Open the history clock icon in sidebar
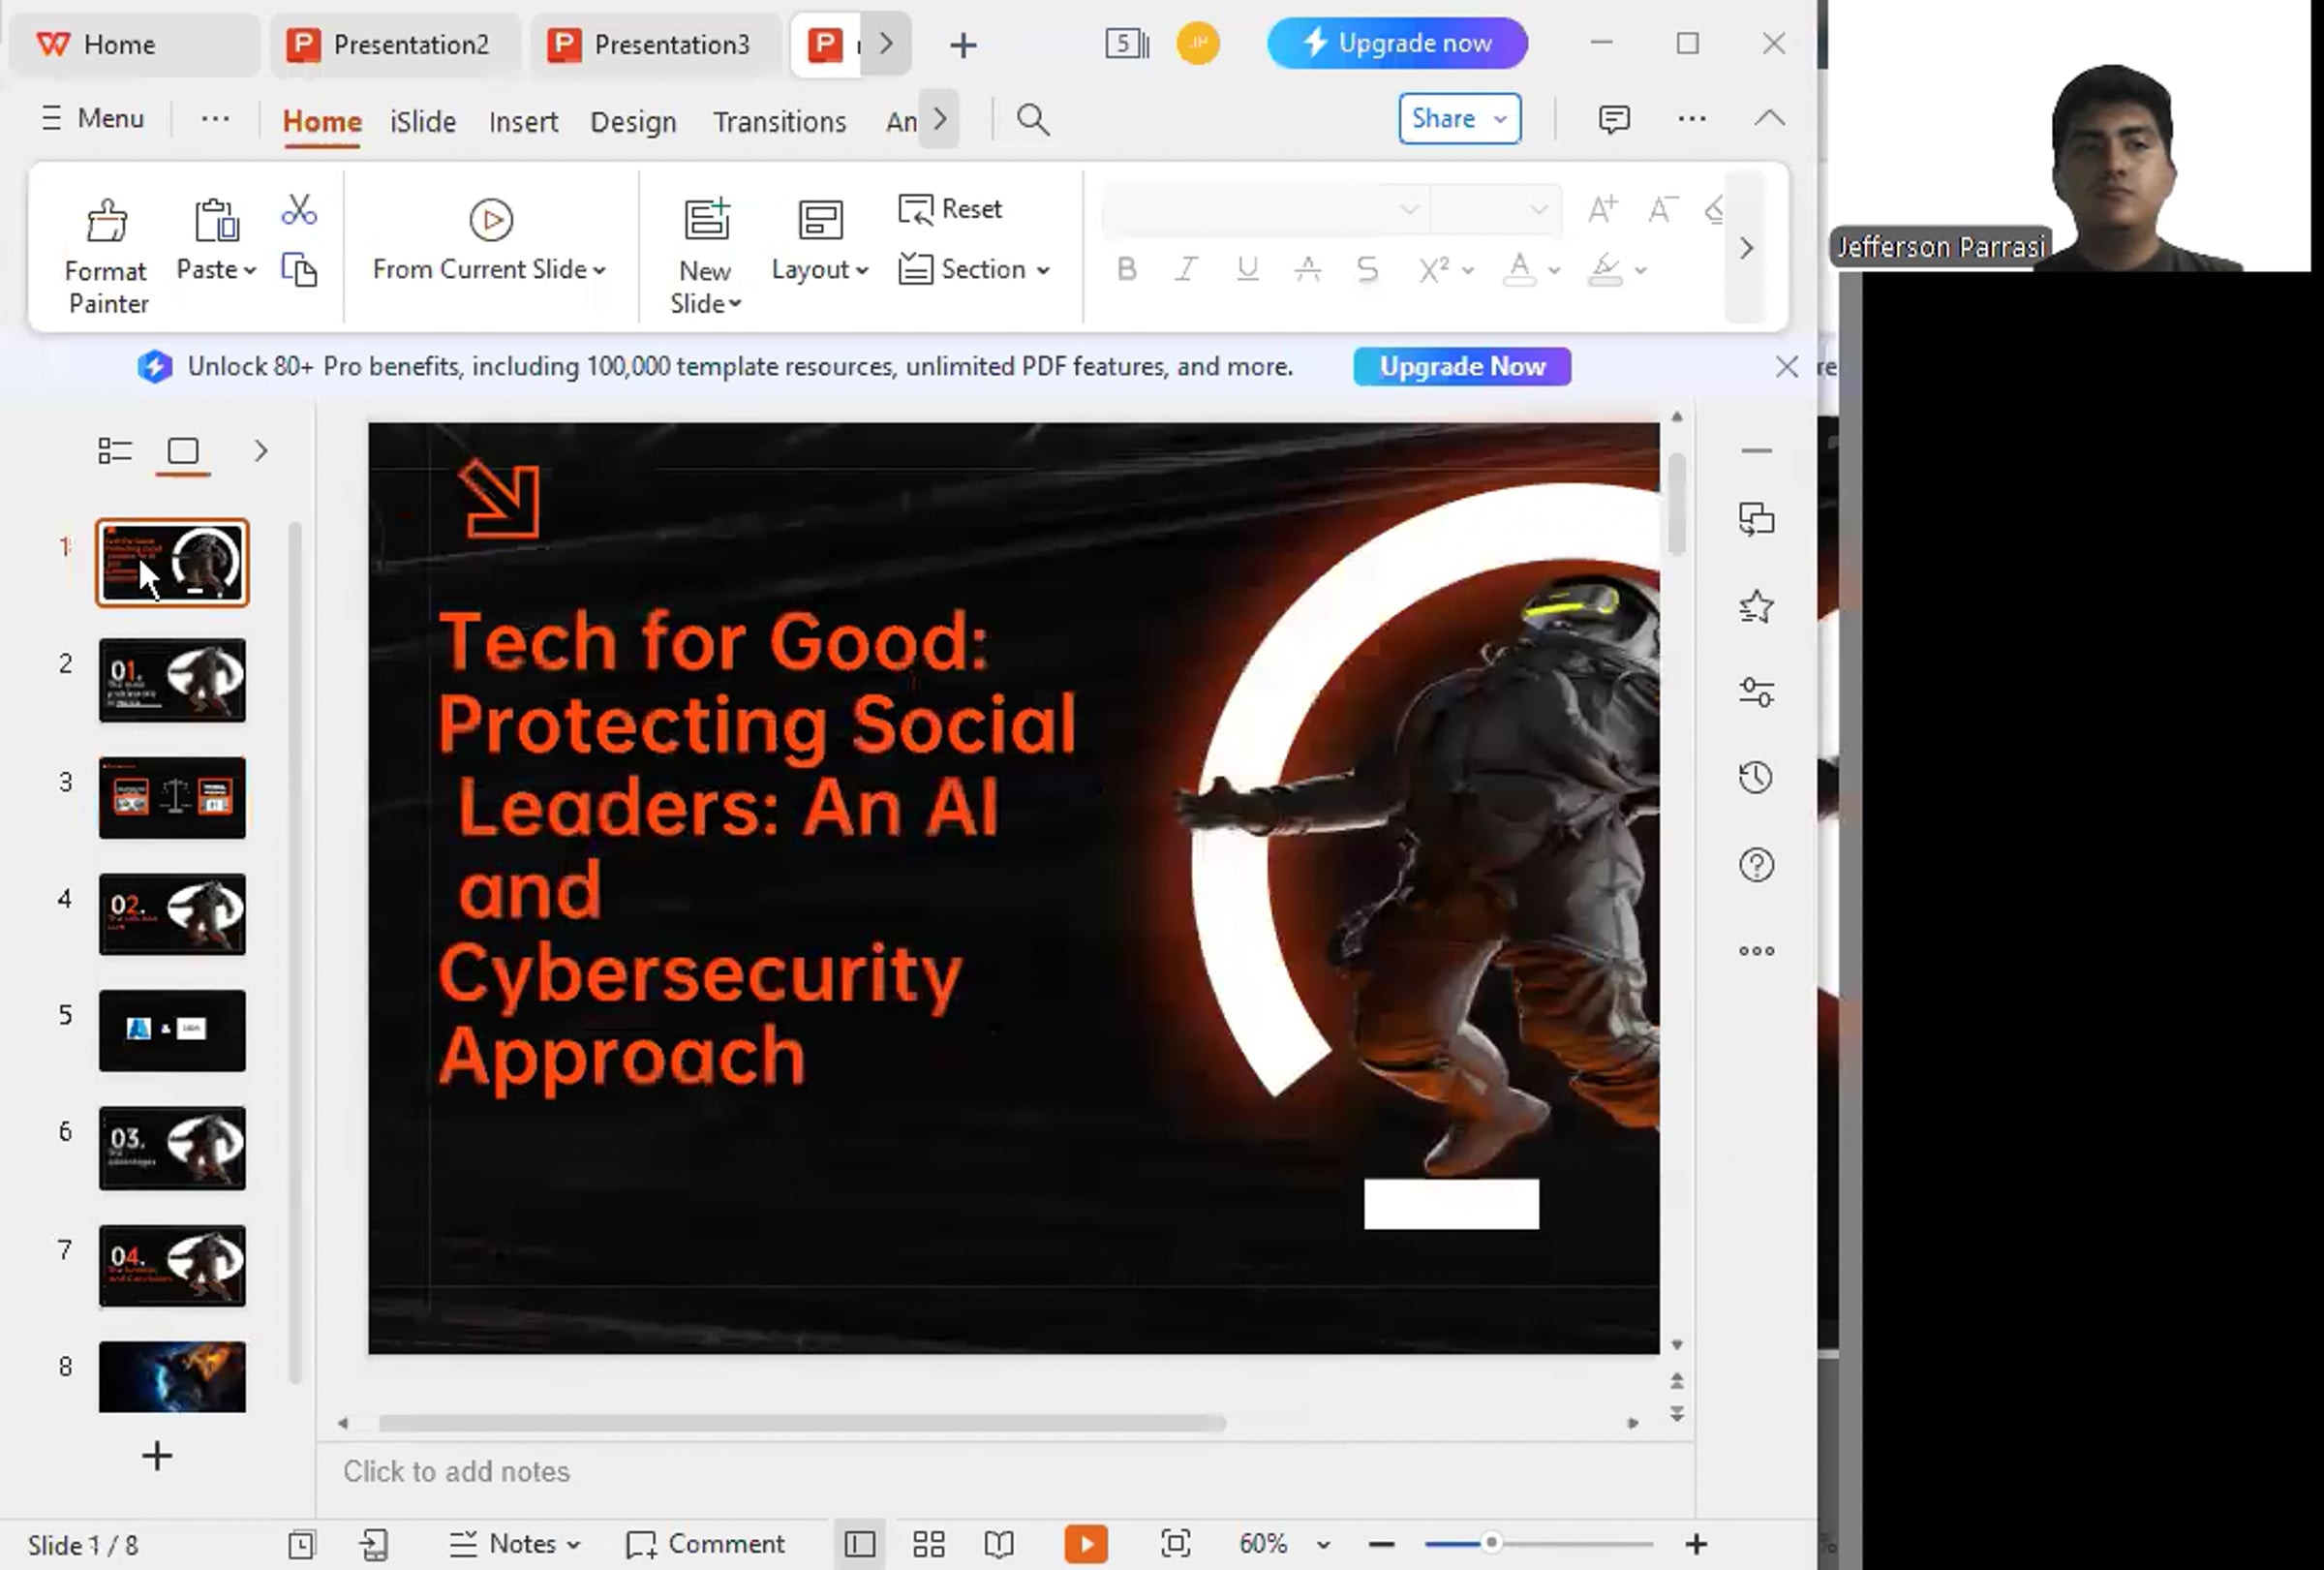Screen dimensions: 2324x1570 pyautogui.click(x=1756, y=778)
